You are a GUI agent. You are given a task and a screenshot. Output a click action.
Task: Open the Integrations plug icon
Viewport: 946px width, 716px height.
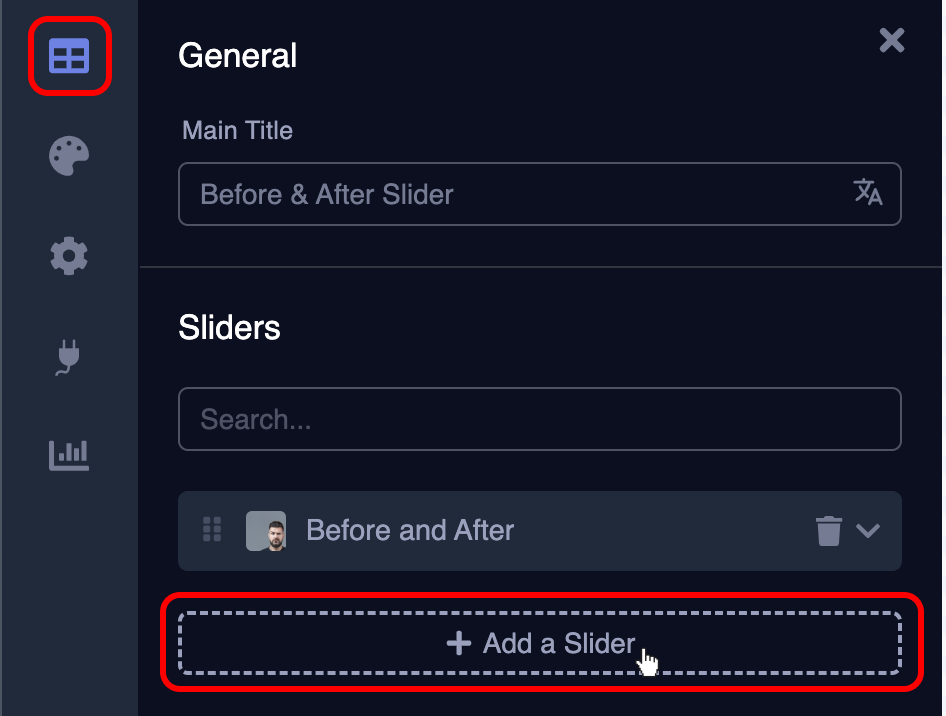click(68, 356)
